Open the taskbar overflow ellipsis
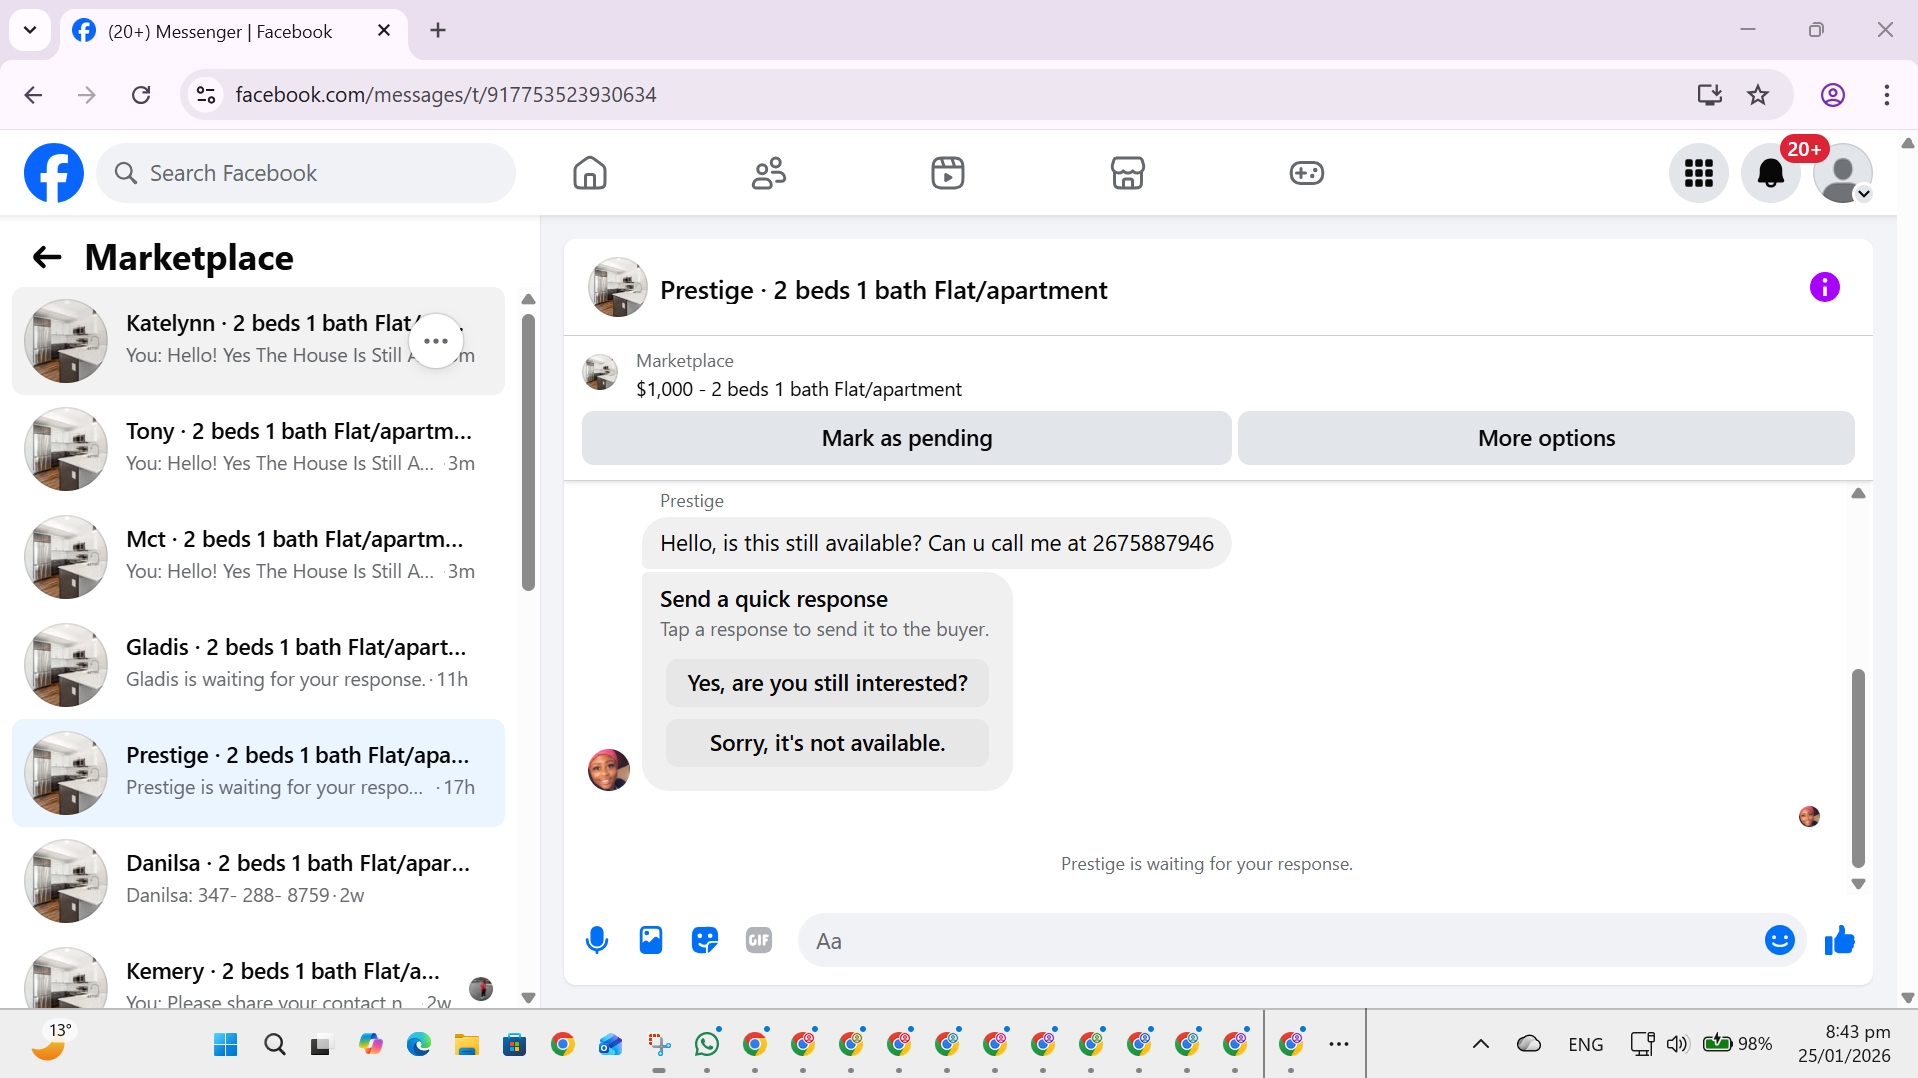Screen dimensions: 1918x1078 (x=1339, y=1044)
